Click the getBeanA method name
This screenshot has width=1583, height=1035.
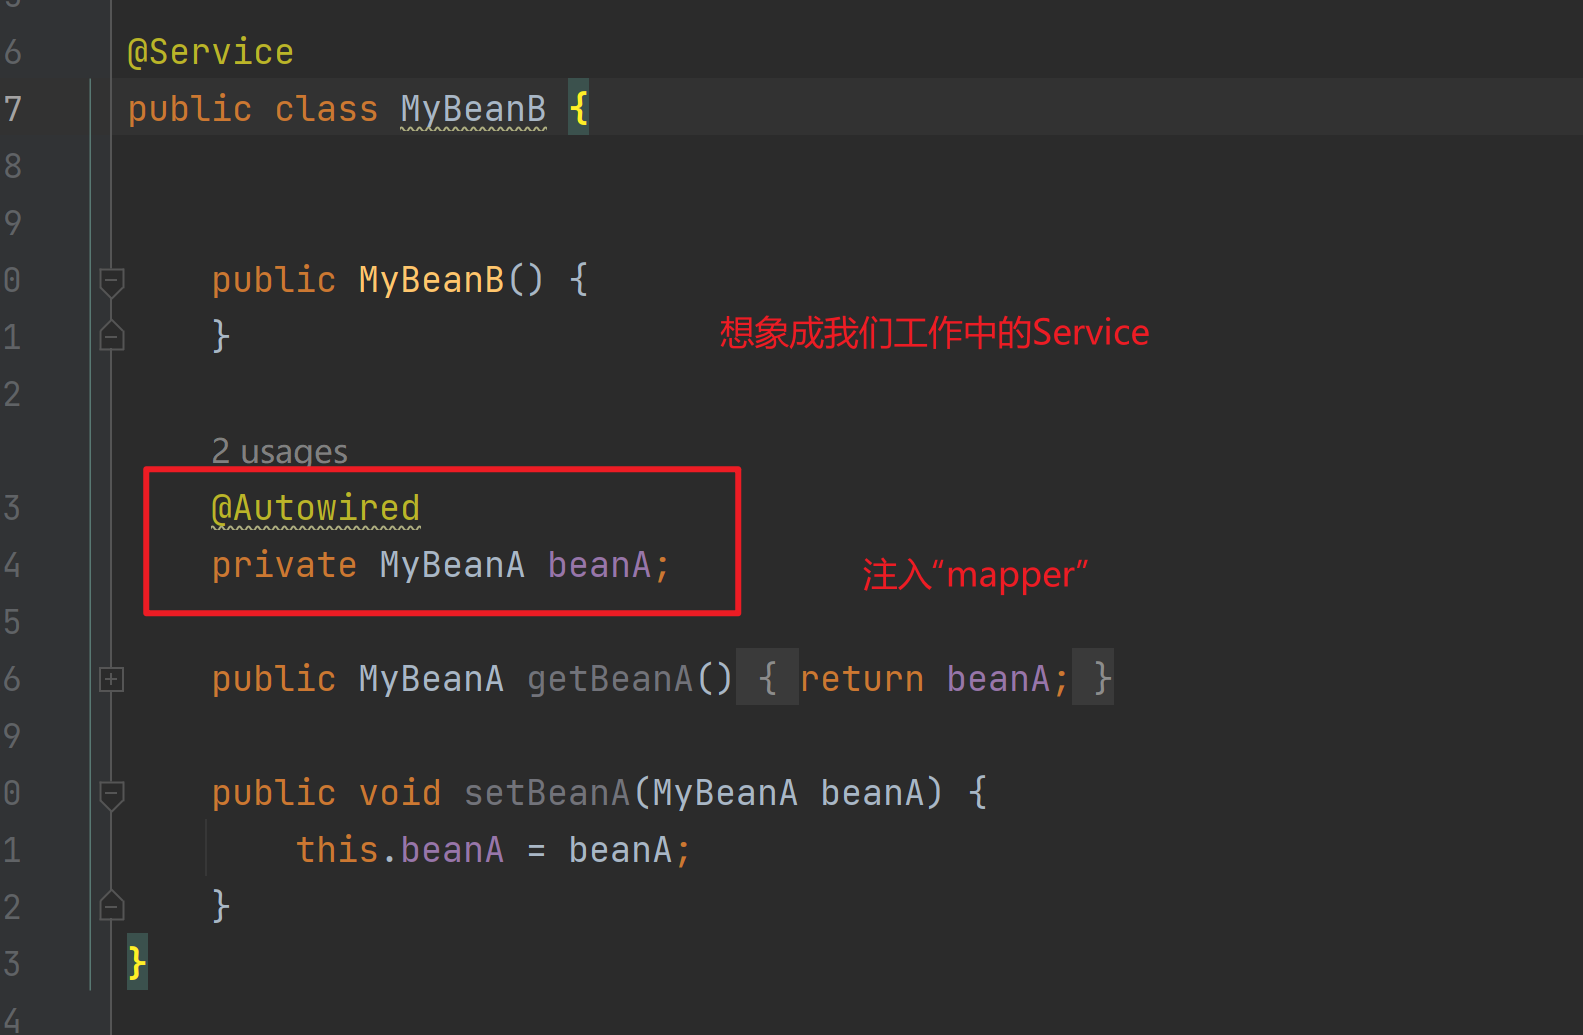point(610,680)
